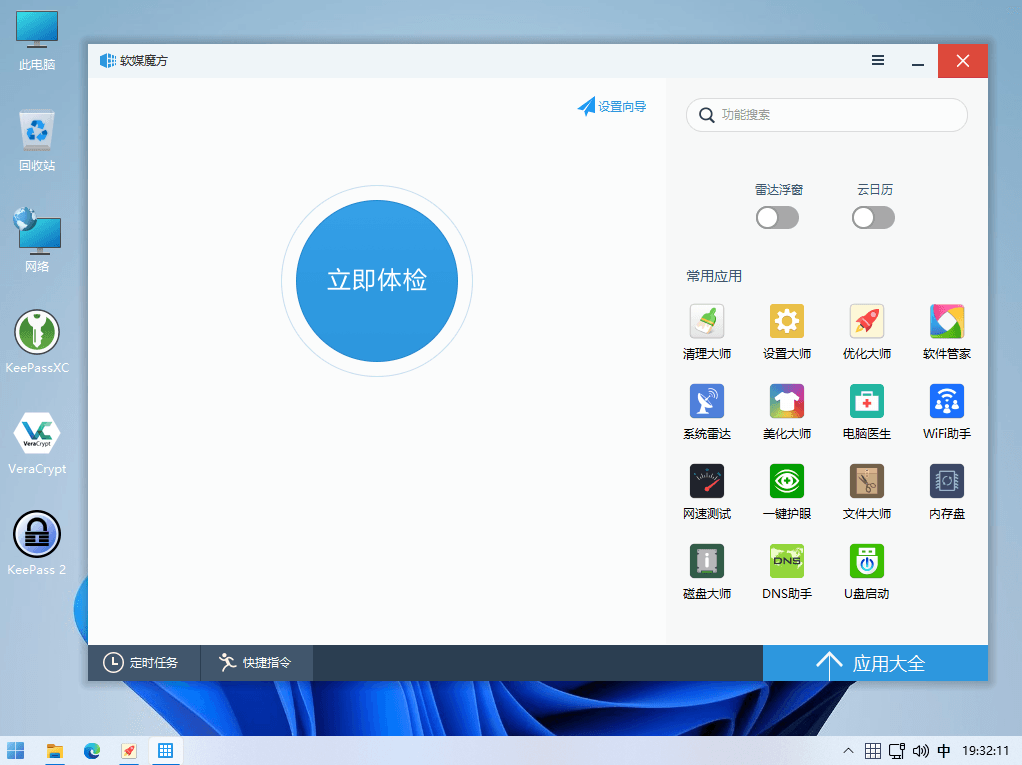Screen dimensions: 1022x765
Task: Close the 软媒魔方 window
Action: click(963, 61)
